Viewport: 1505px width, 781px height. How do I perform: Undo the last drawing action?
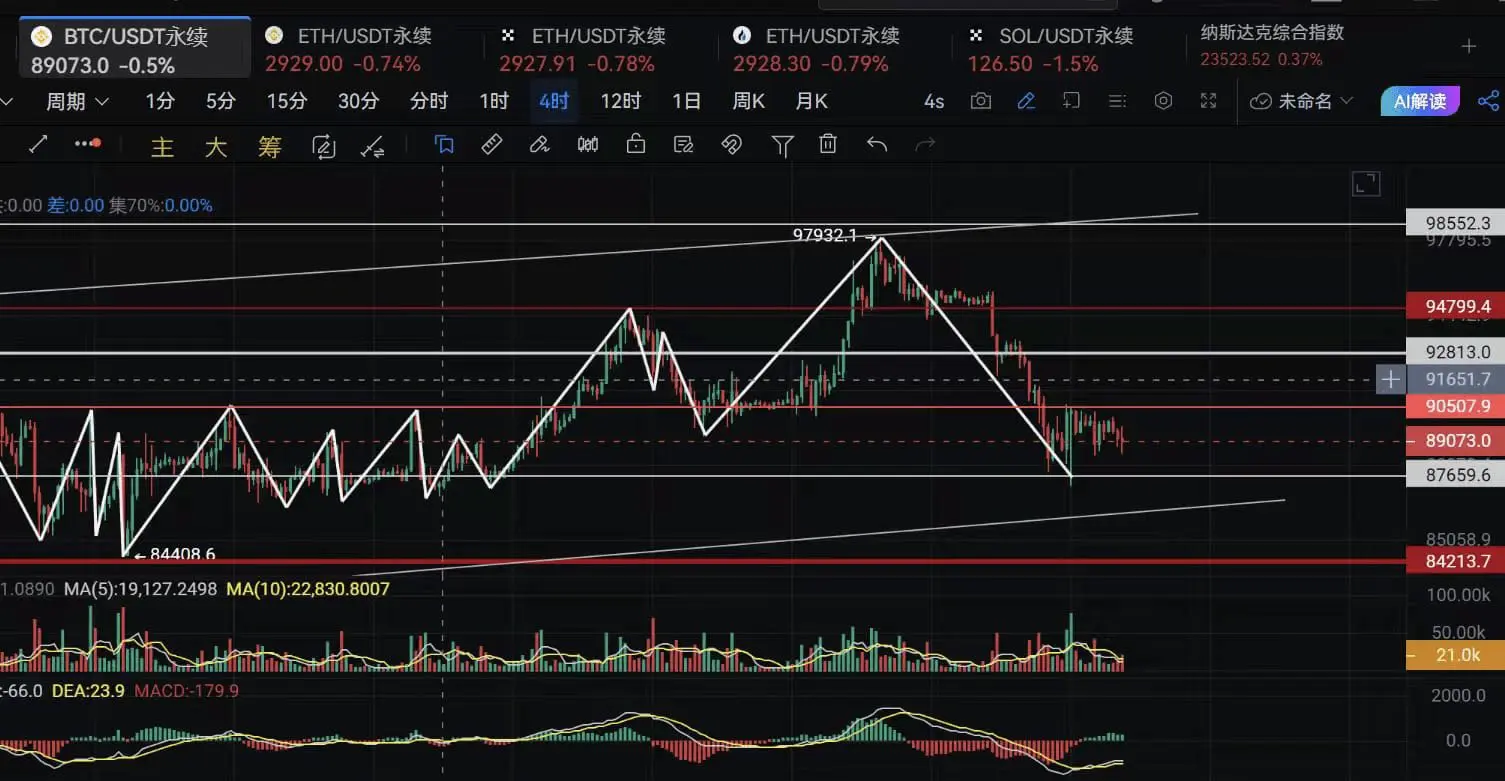tap(877, 145)
